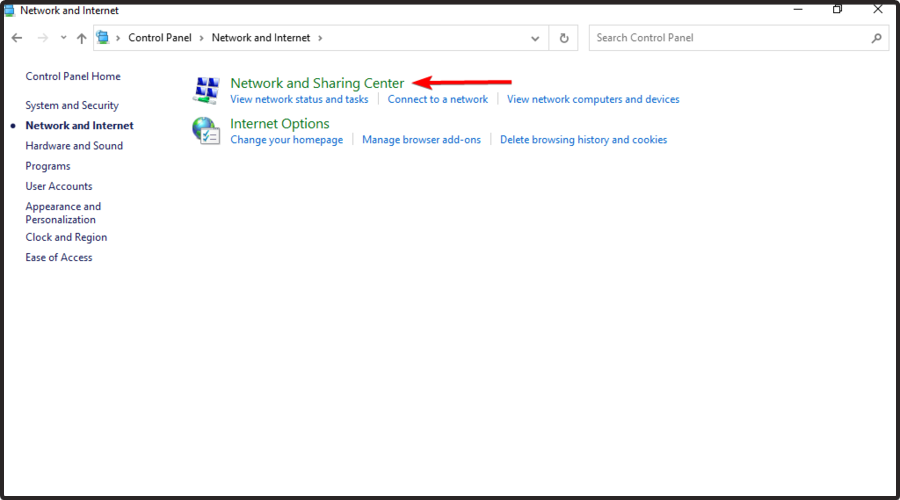
Task: Open Network and Sharing Center heading
Action: click(317, 83)
